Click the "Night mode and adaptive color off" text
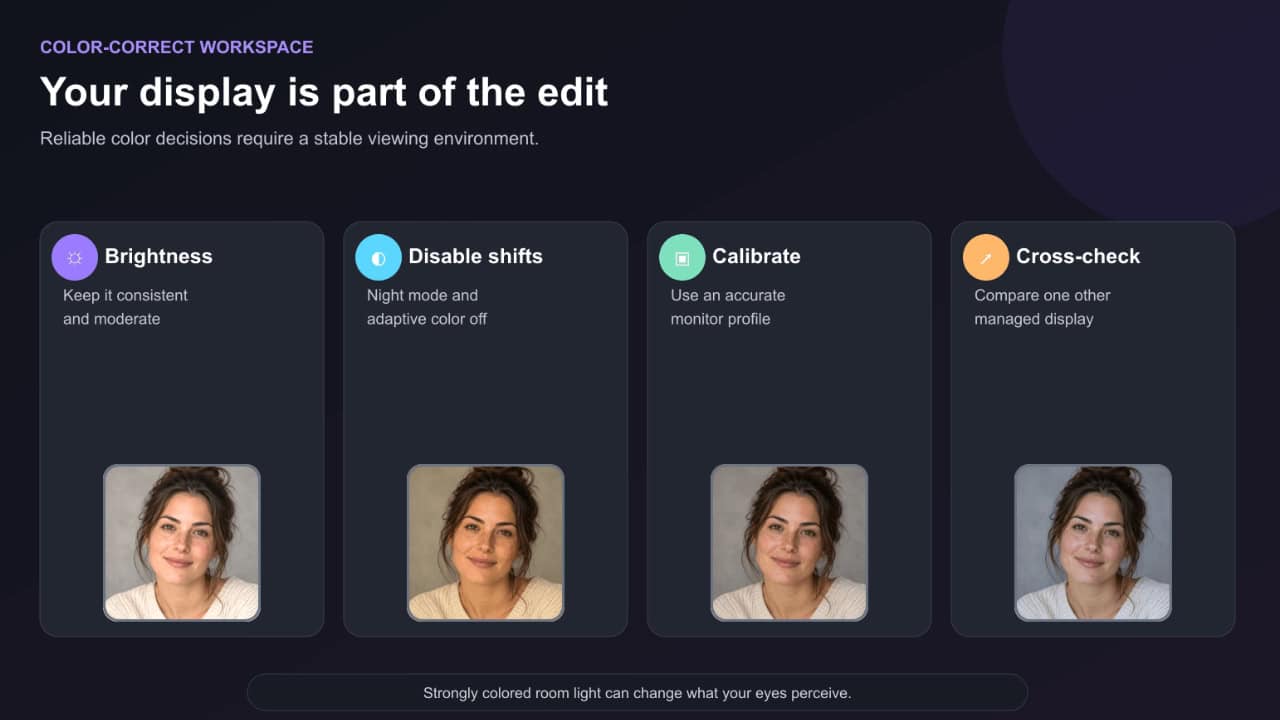The width and height of the screenshot is (1280, 720). 427,307
